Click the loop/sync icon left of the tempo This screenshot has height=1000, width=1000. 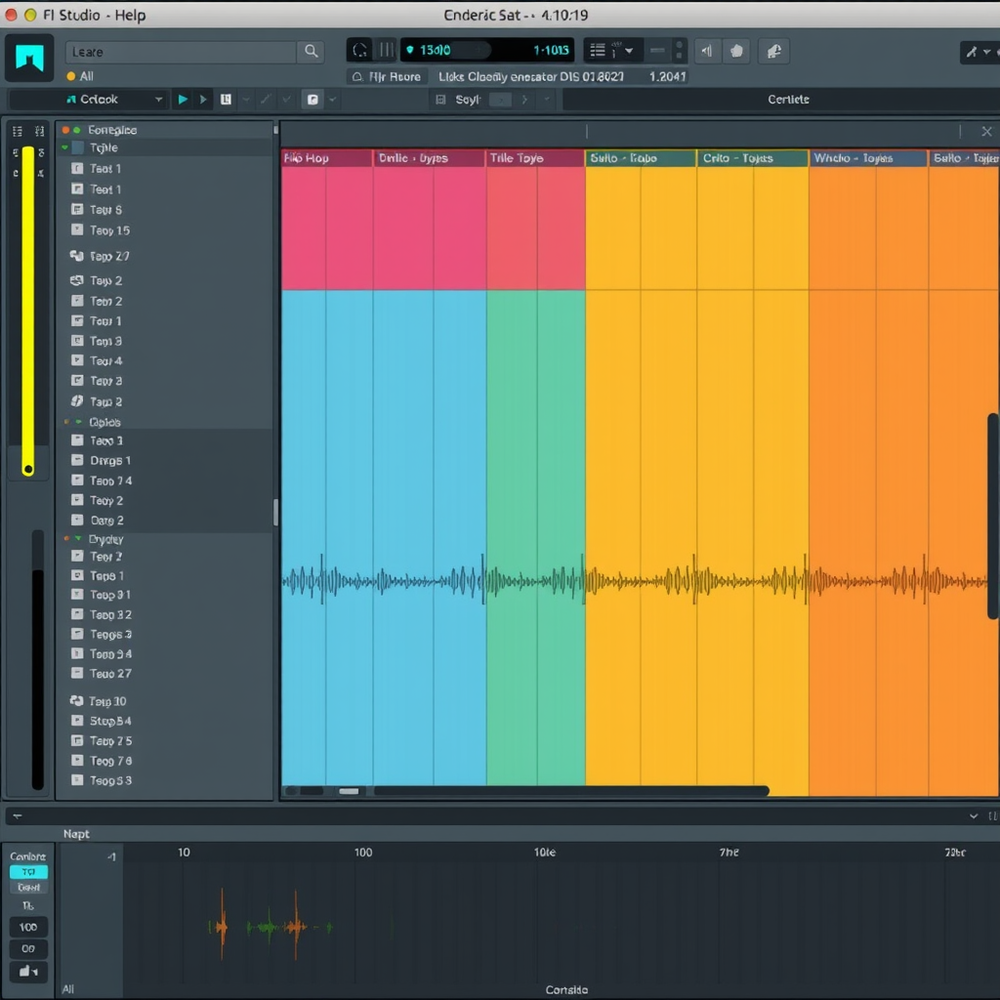(357, 49)
